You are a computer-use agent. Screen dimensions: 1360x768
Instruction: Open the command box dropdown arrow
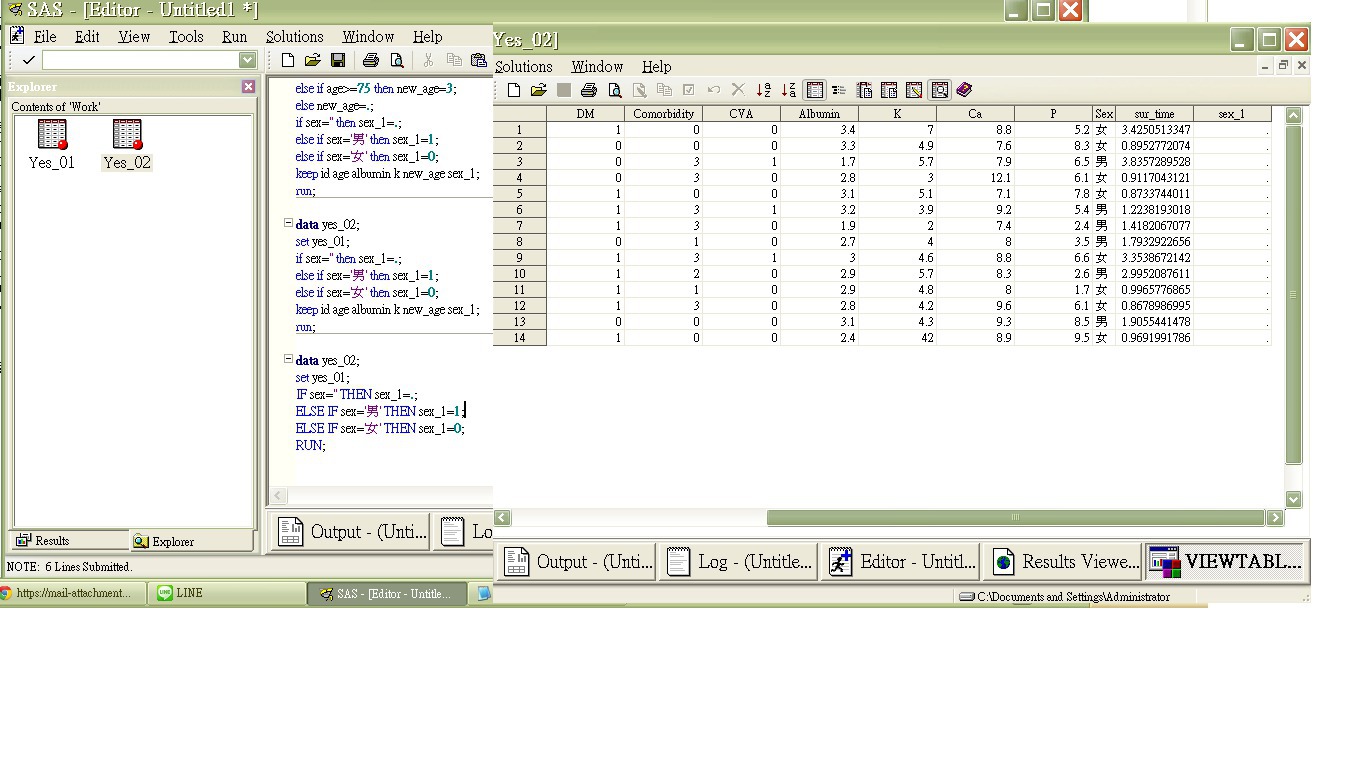[x=247, y=61]
